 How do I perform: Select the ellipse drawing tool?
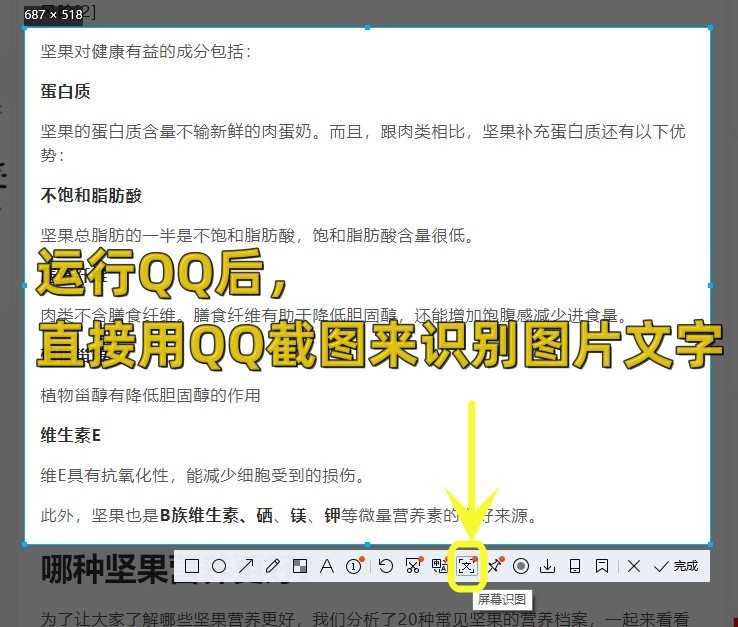(x=219, y=566)
